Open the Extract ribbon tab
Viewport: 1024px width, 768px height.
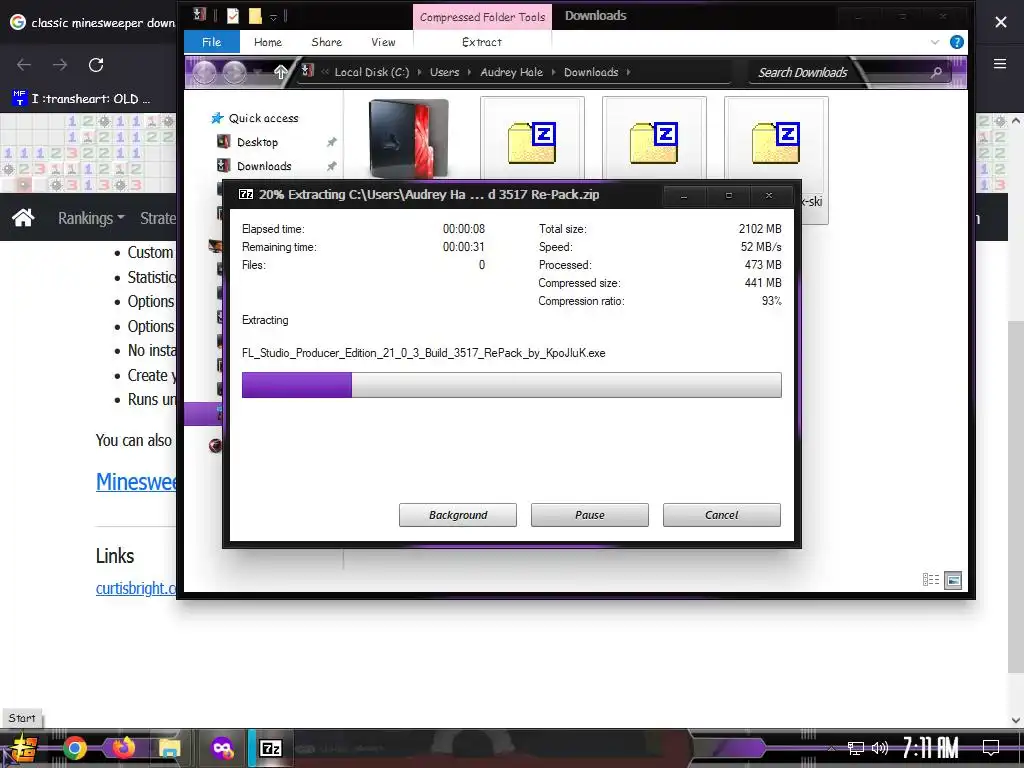482,42
